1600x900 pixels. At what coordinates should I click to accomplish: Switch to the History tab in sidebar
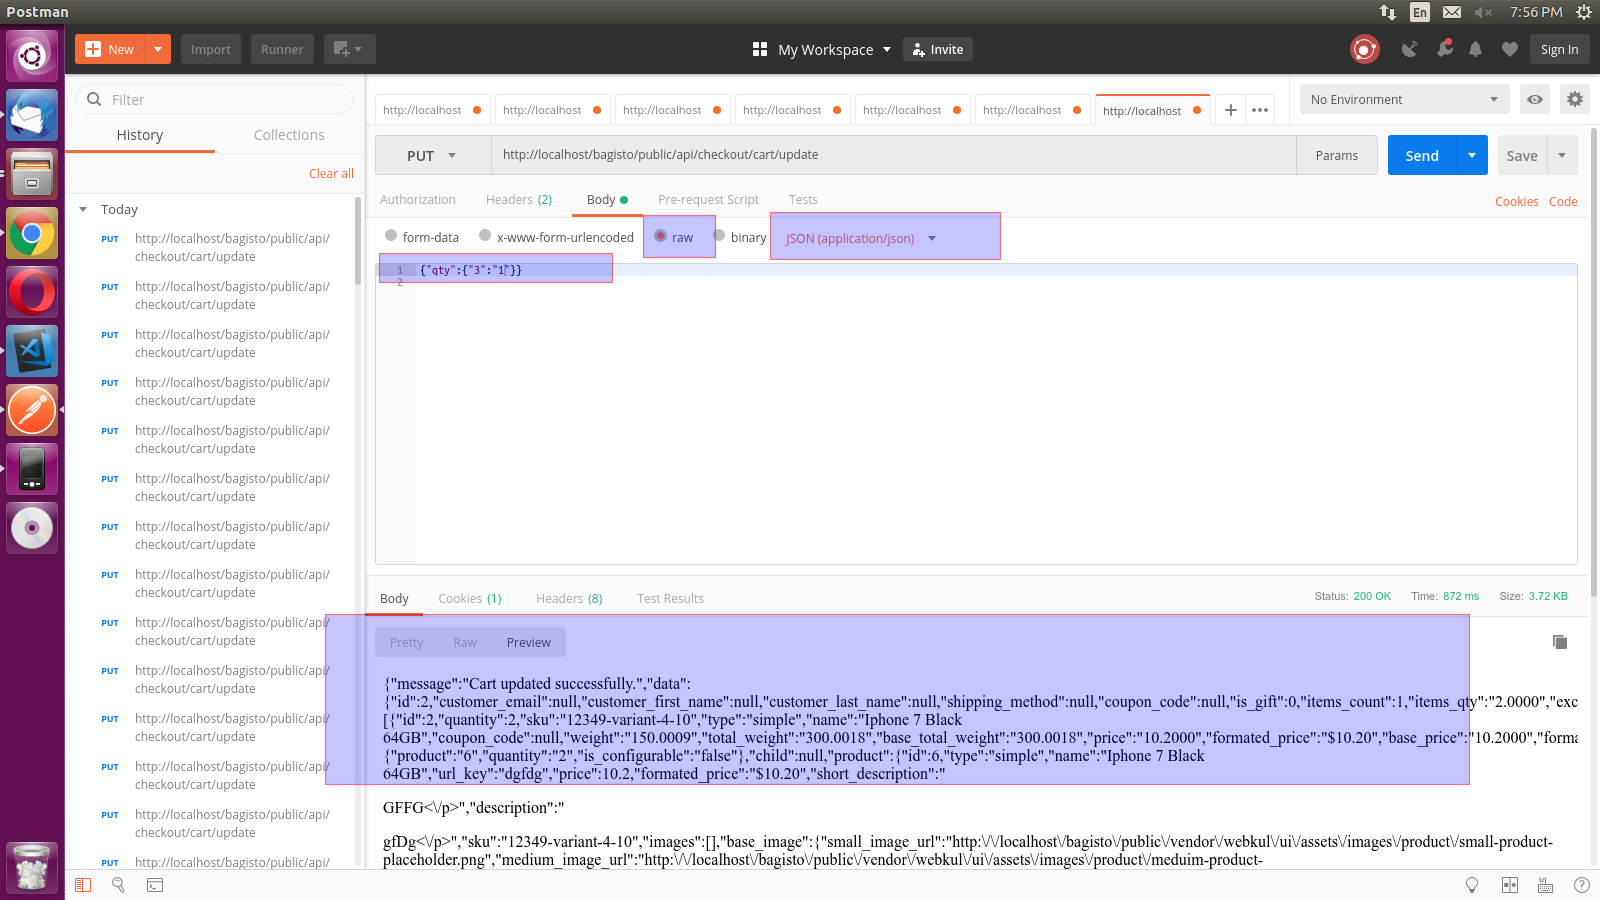coord(140,135)
